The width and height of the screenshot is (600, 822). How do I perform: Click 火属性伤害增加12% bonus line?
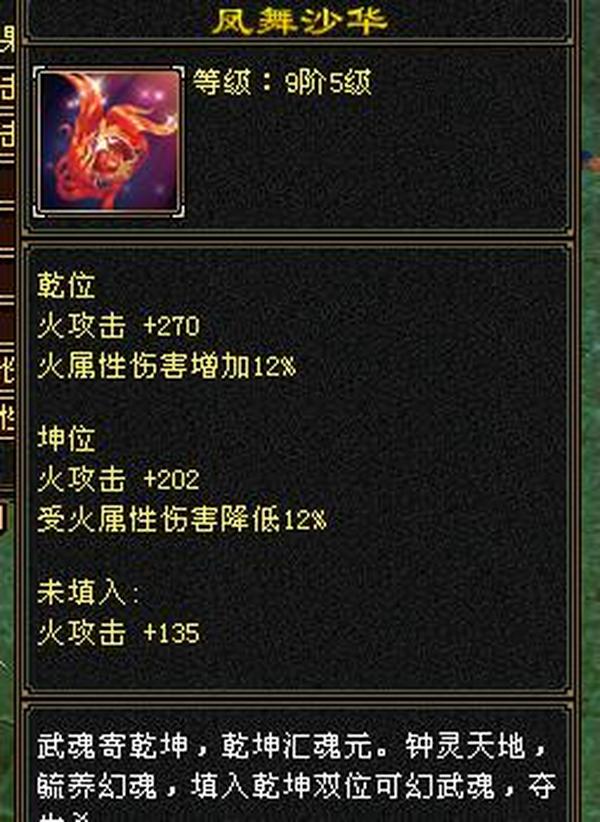coord(167,366)
